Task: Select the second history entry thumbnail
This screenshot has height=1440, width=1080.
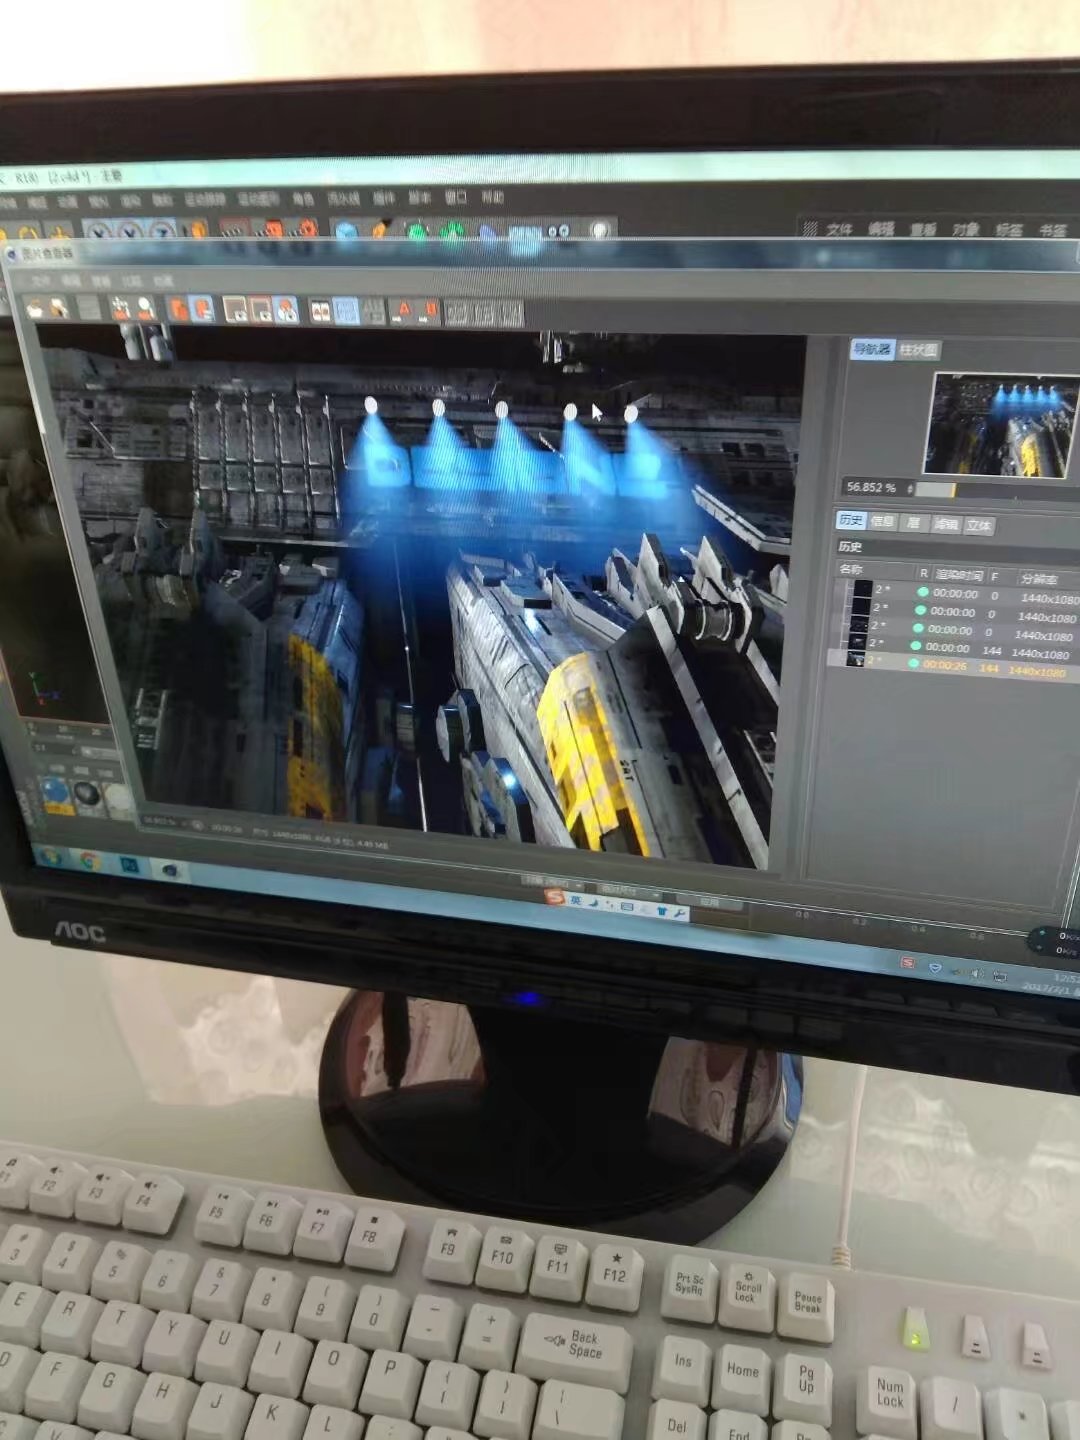Action: pyautogui.click(x=859, y=607)
